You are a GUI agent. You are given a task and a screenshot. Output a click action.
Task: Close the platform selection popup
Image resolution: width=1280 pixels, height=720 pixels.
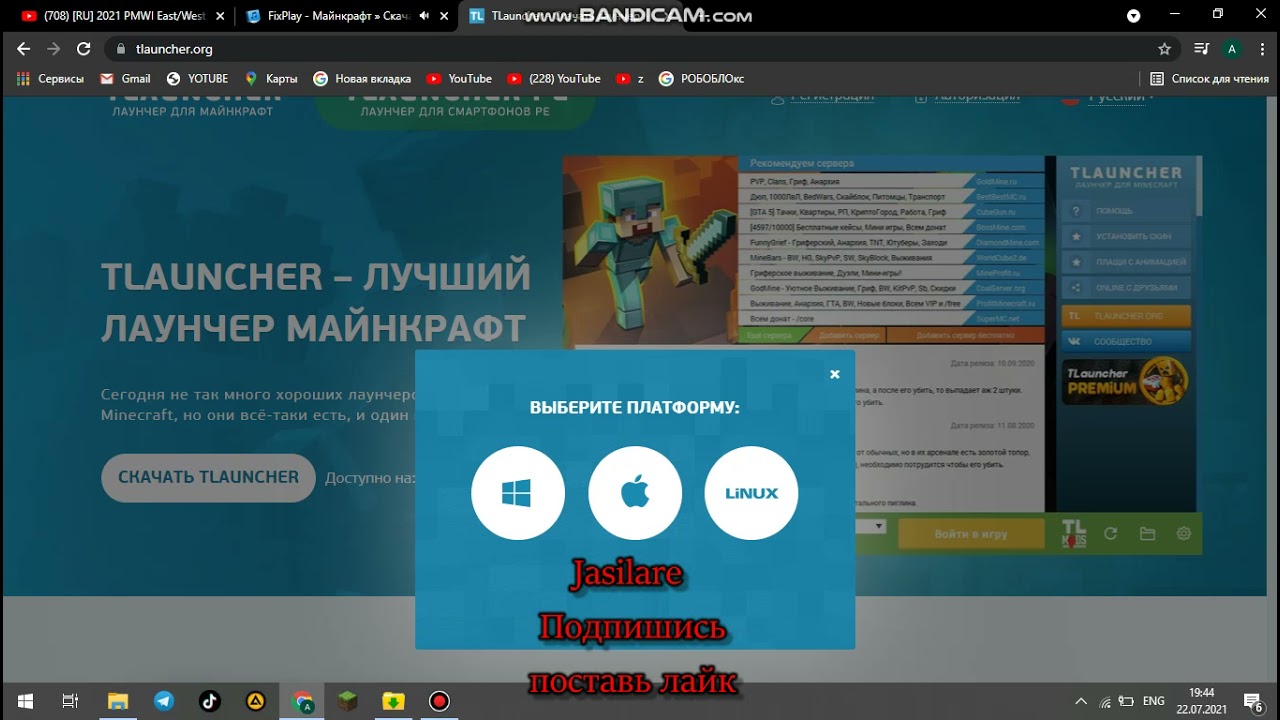click(x=835, y=375)
